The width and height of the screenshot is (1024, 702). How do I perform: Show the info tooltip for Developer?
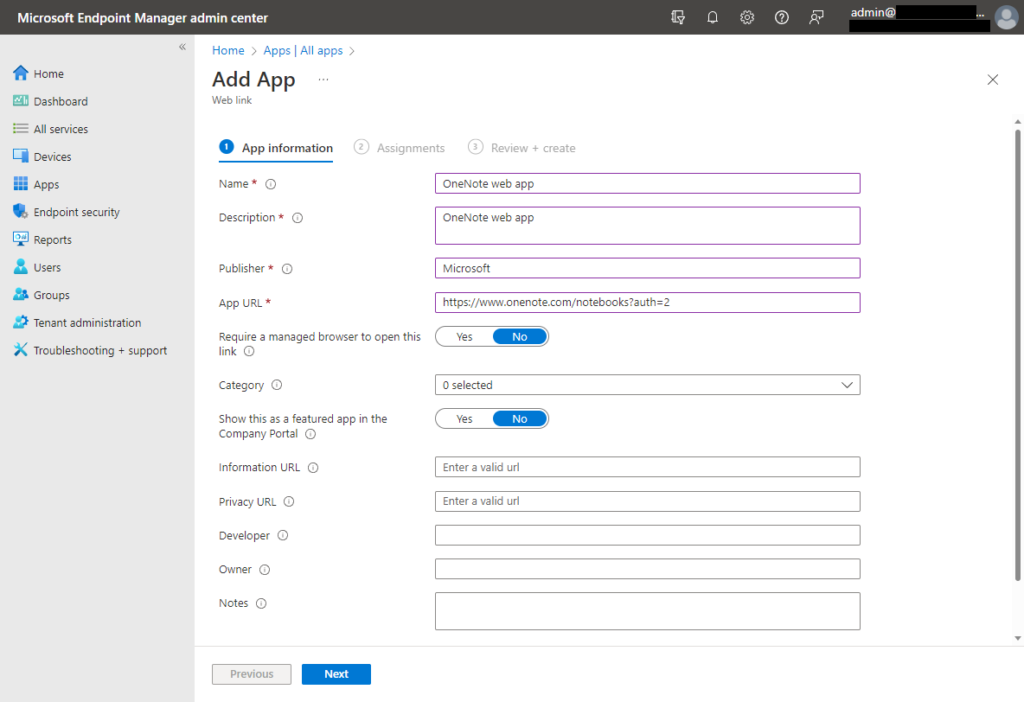283,535
